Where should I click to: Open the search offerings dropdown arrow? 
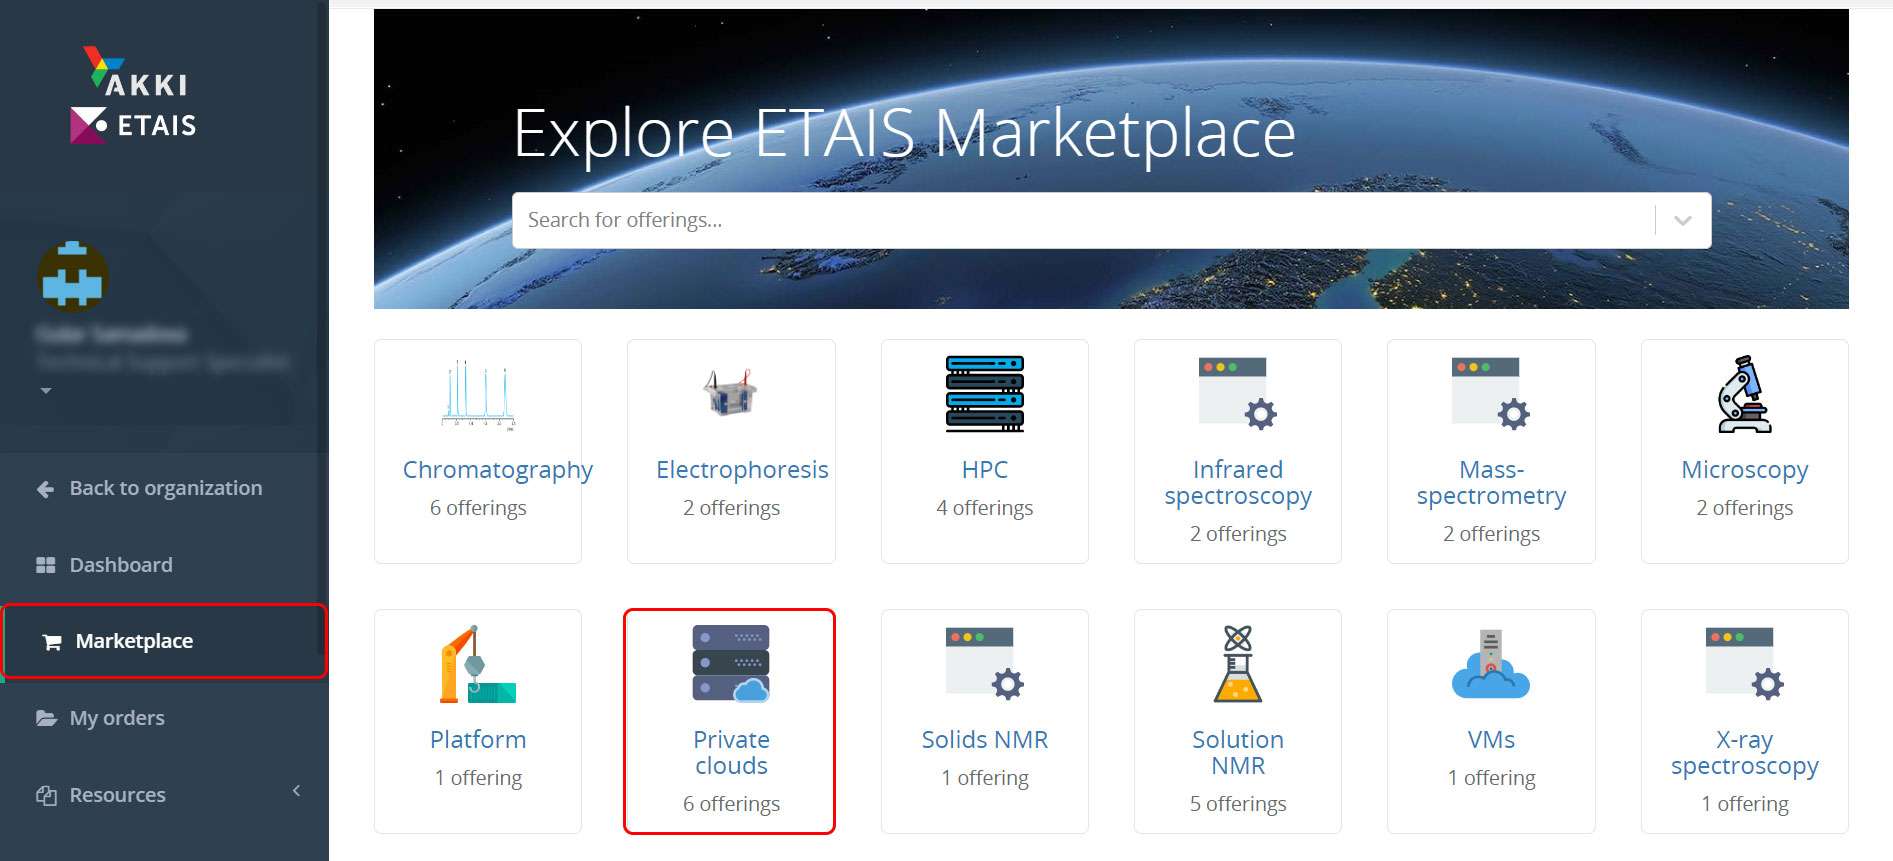point(1683,220)
